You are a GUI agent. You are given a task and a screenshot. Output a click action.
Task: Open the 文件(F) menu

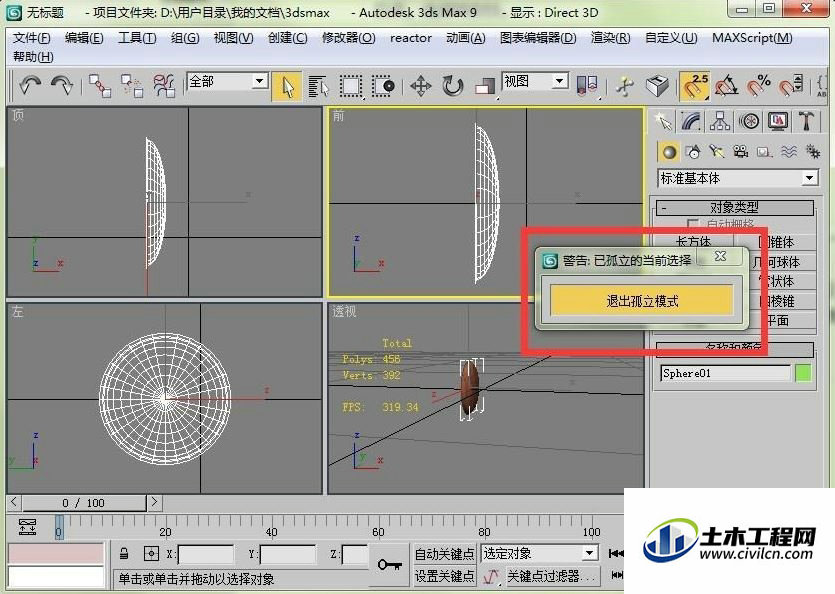point(31,38)
